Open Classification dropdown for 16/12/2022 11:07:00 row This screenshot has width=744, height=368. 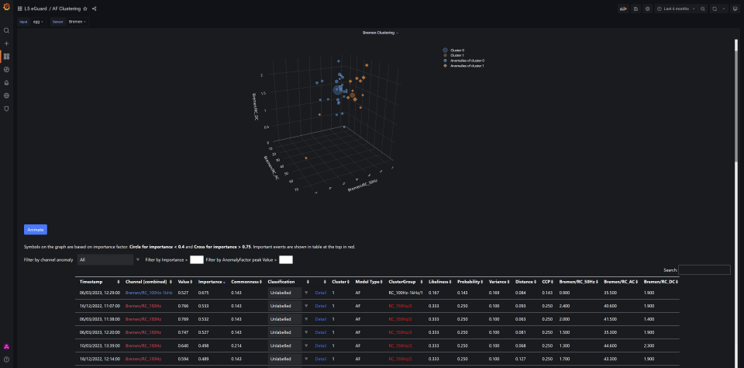pyautogui.click(x=285, y=306)
